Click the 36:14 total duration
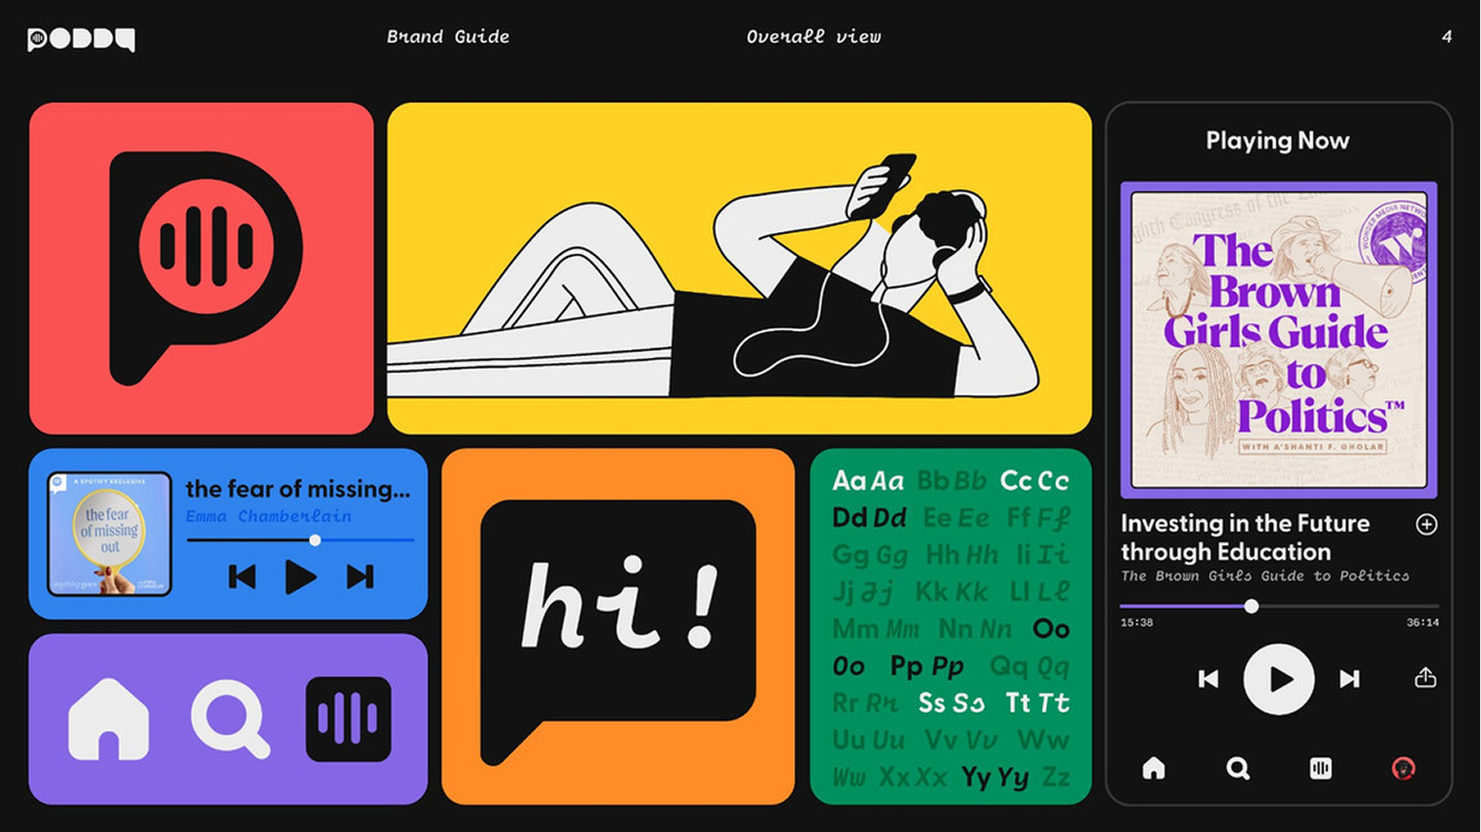Screen dimensions: 1481x832 1422,622
